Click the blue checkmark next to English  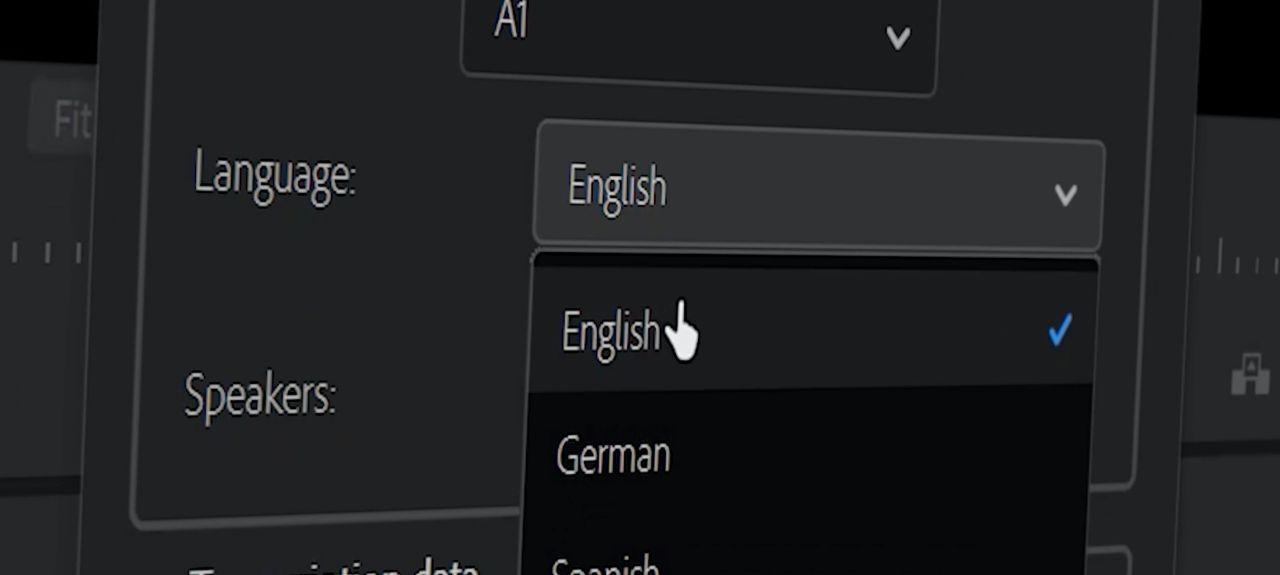click(1060, 330)
